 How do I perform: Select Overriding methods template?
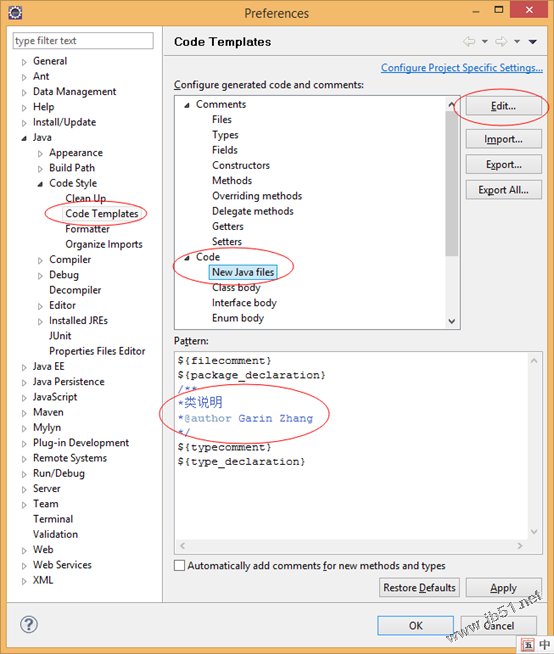(257, 196)
